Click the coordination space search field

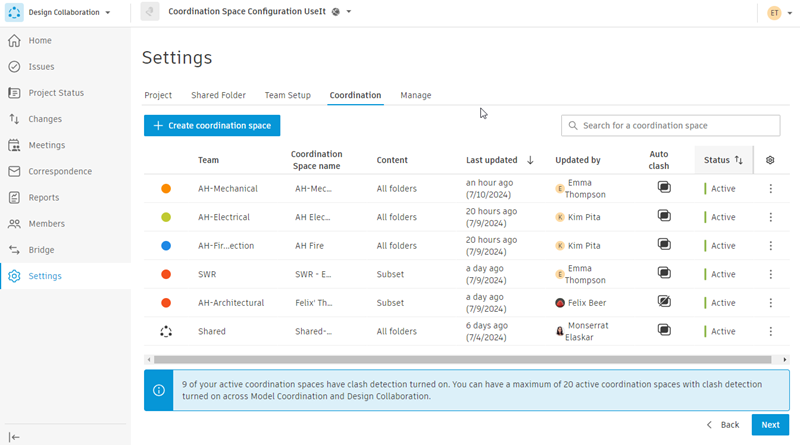(x=670, y=126)
